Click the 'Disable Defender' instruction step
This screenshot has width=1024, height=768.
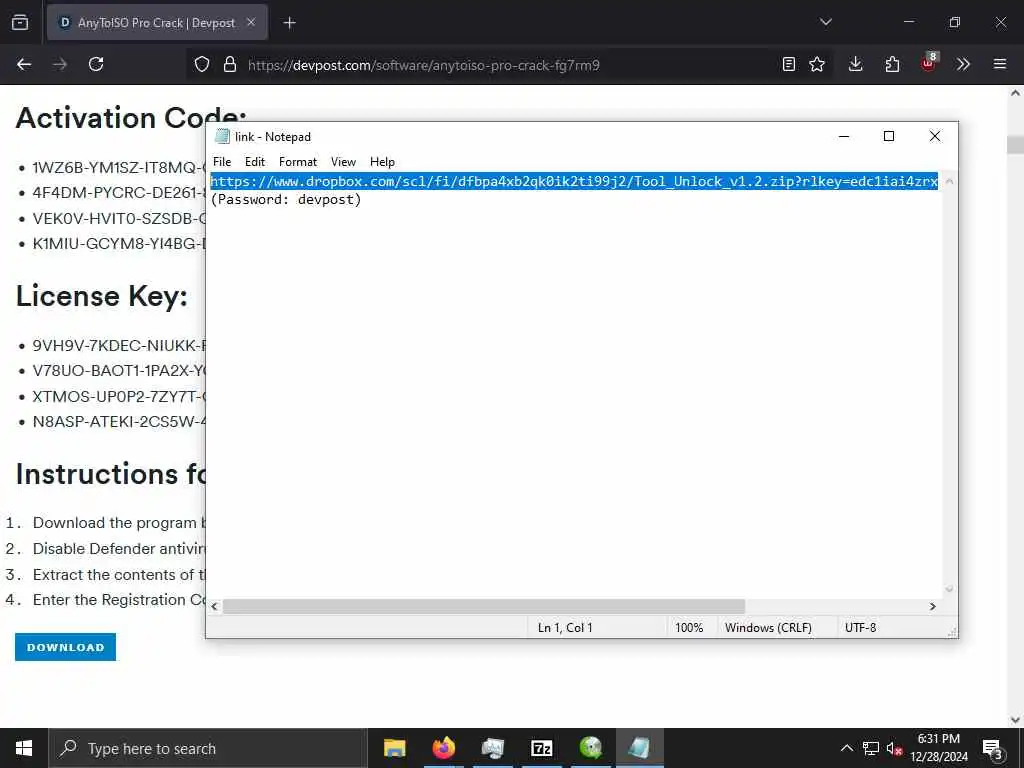119,549
